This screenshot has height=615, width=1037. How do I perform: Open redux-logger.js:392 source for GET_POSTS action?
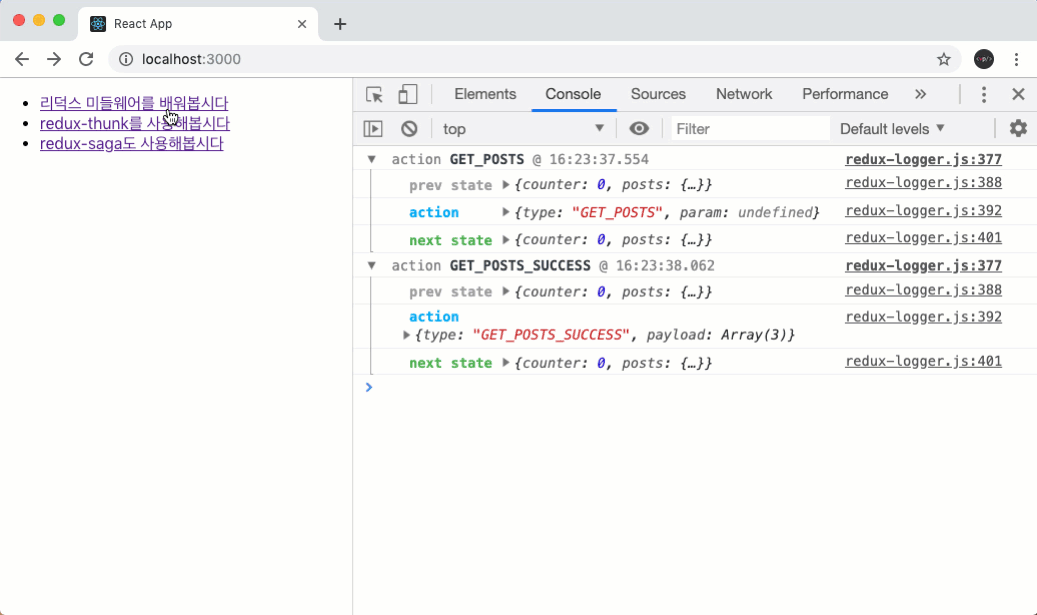[x=923, y=210]
